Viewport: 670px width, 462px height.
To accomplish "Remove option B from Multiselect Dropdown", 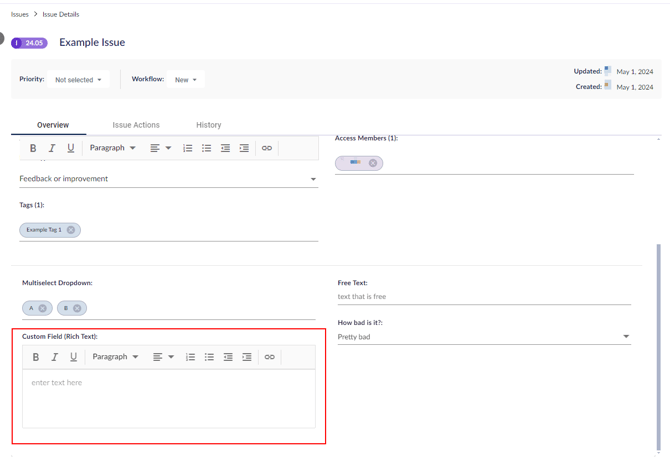I will tap(77, 308).
